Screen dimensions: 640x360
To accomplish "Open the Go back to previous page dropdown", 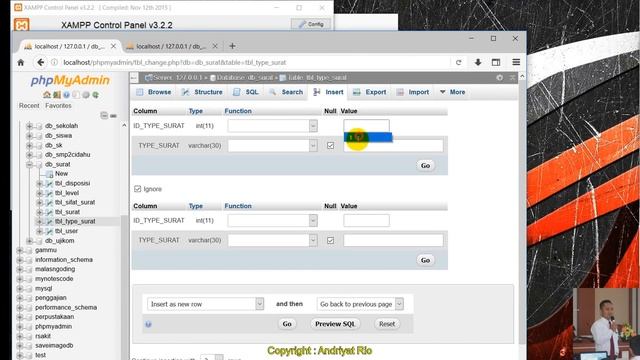I will 360,304.
